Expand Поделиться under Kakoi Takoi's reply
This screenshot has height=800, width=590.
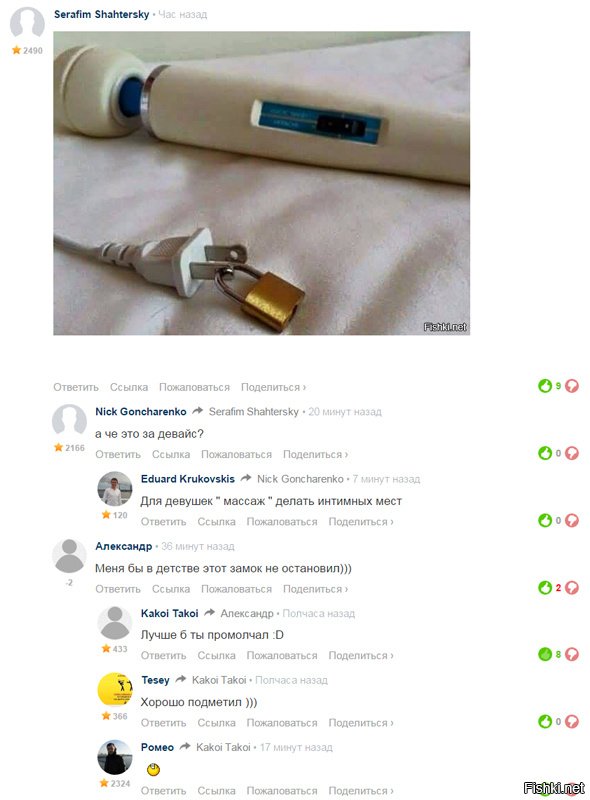click(361, 656)
